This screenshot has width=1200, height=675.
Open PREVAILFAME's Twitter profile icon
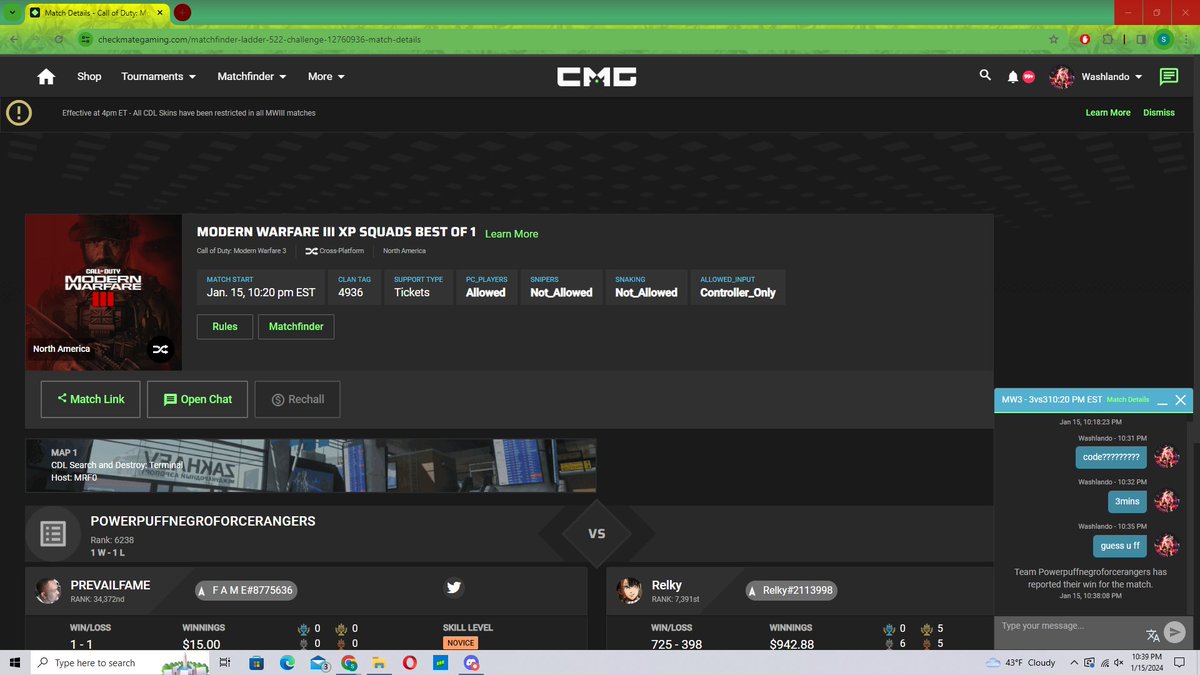pyautogui.click(x=453, y=588)
